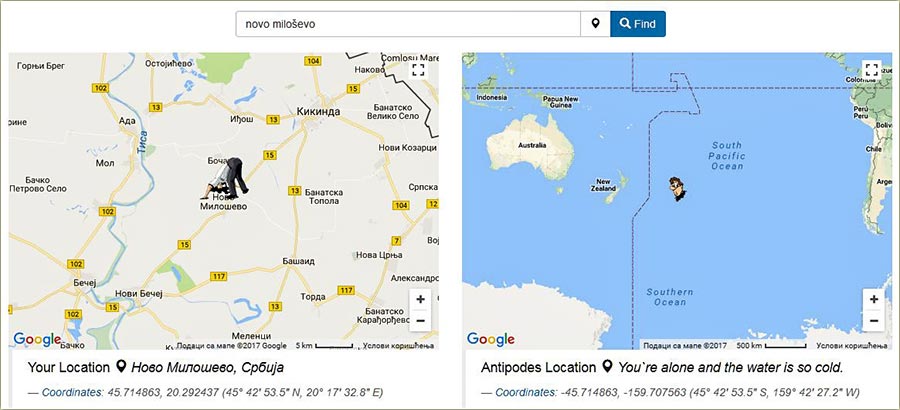Click the swimmer marker in the Pacific Ocean
Viewport: 900px width, 410px height.
(679, 187)
